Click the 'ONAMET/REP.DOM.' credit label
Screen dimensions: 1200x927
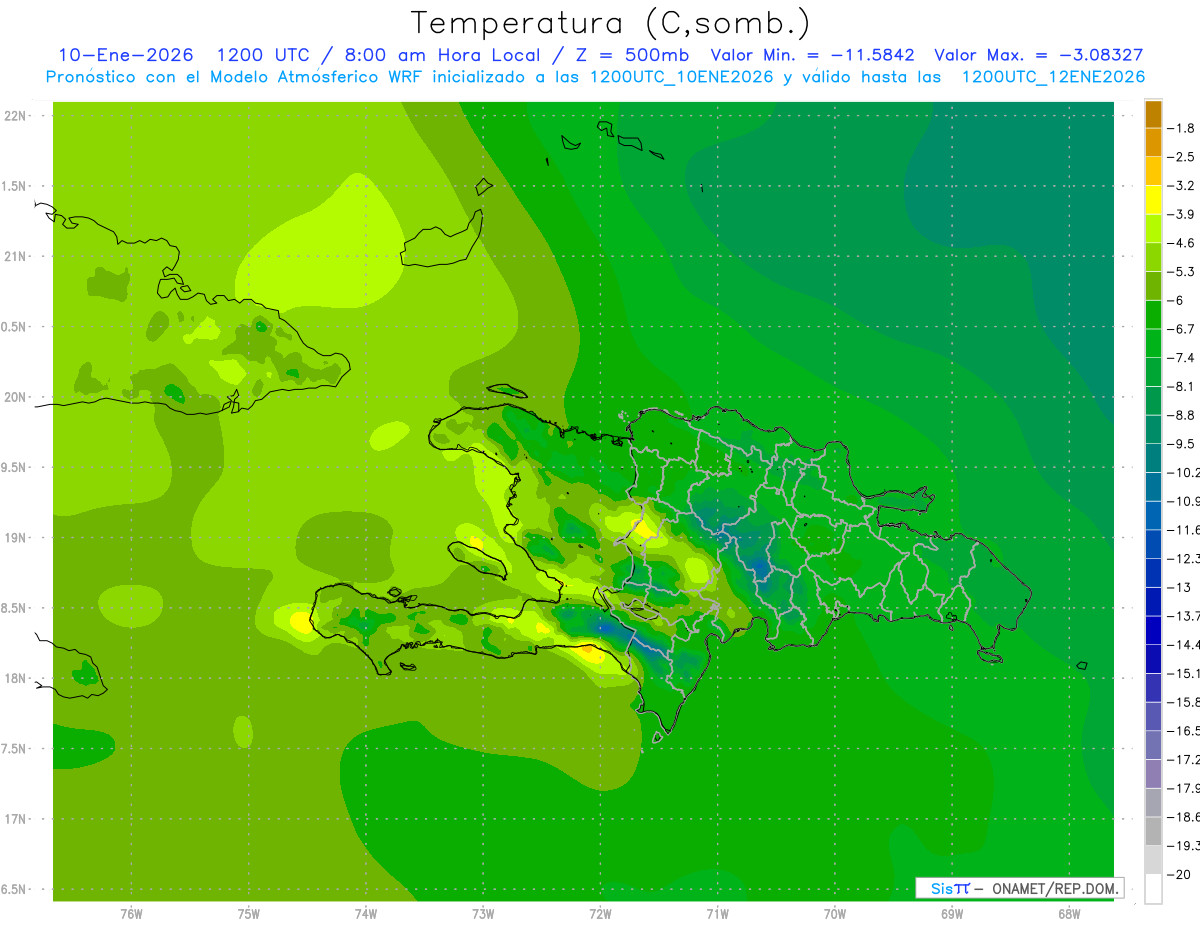point(1055,888)
